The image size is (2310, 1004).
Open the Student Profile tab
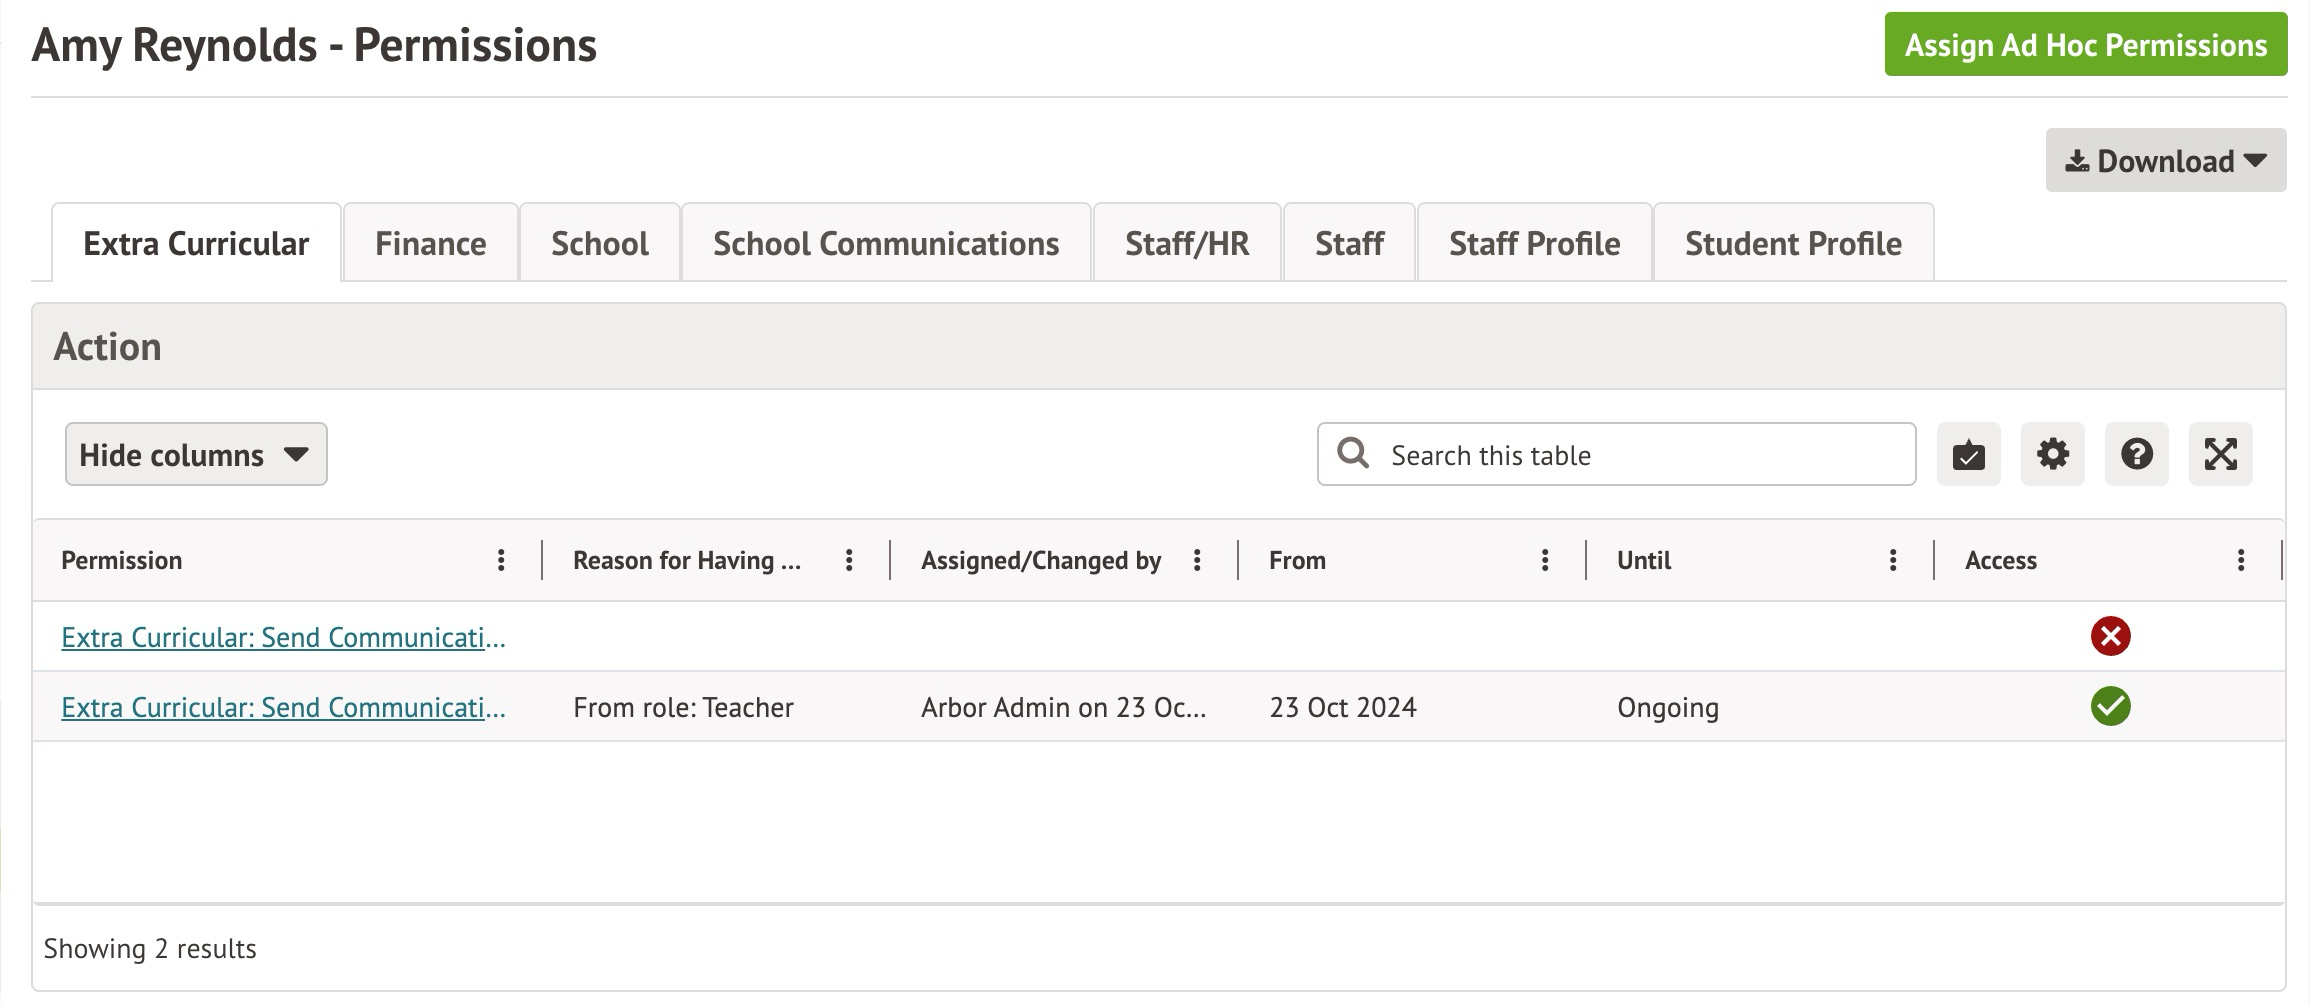click(x=1792, y=244)
